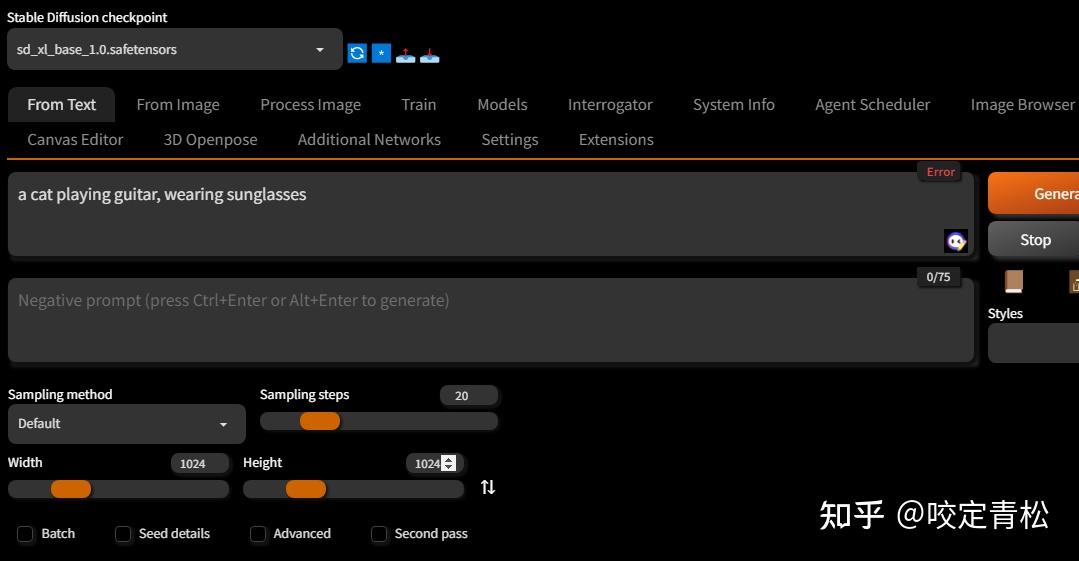Click the download tray icon with down arrow
This screenshot has height=561, width=1079.
pyautogui.click(x=429, y=54)
